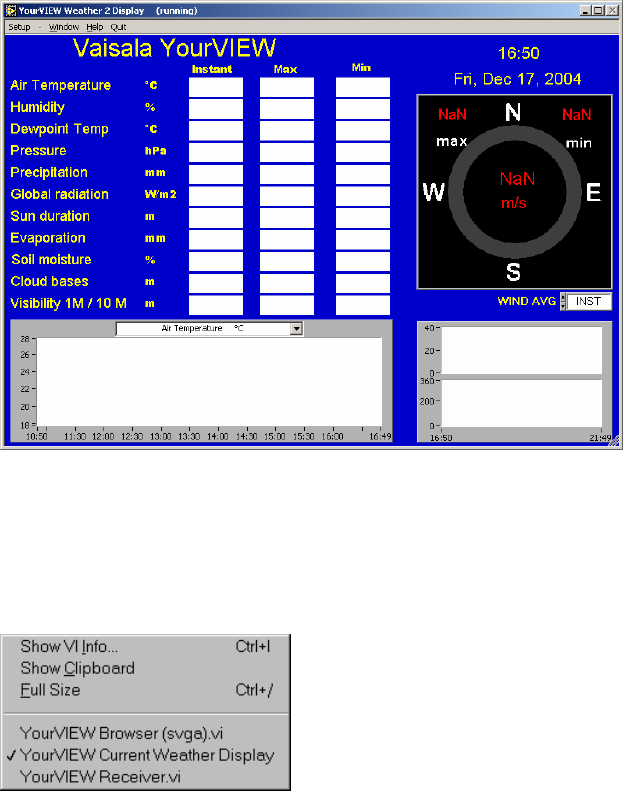Click the INST wind averaging field

point(589,301)
